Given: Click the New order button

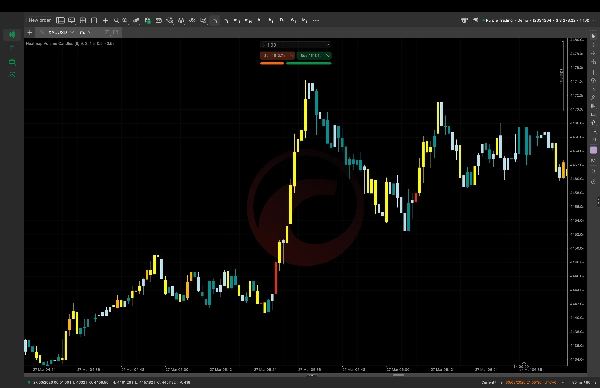Looking at the screenshot, I should (39, 20).
